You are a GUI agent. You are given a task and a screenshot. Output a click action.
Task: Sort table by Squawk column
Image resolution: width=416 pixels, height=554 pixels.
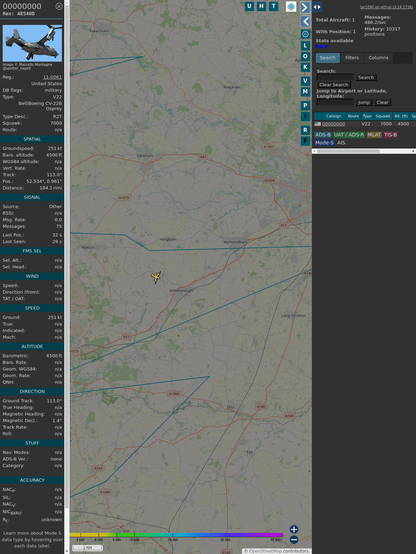(x=383, y=116)
